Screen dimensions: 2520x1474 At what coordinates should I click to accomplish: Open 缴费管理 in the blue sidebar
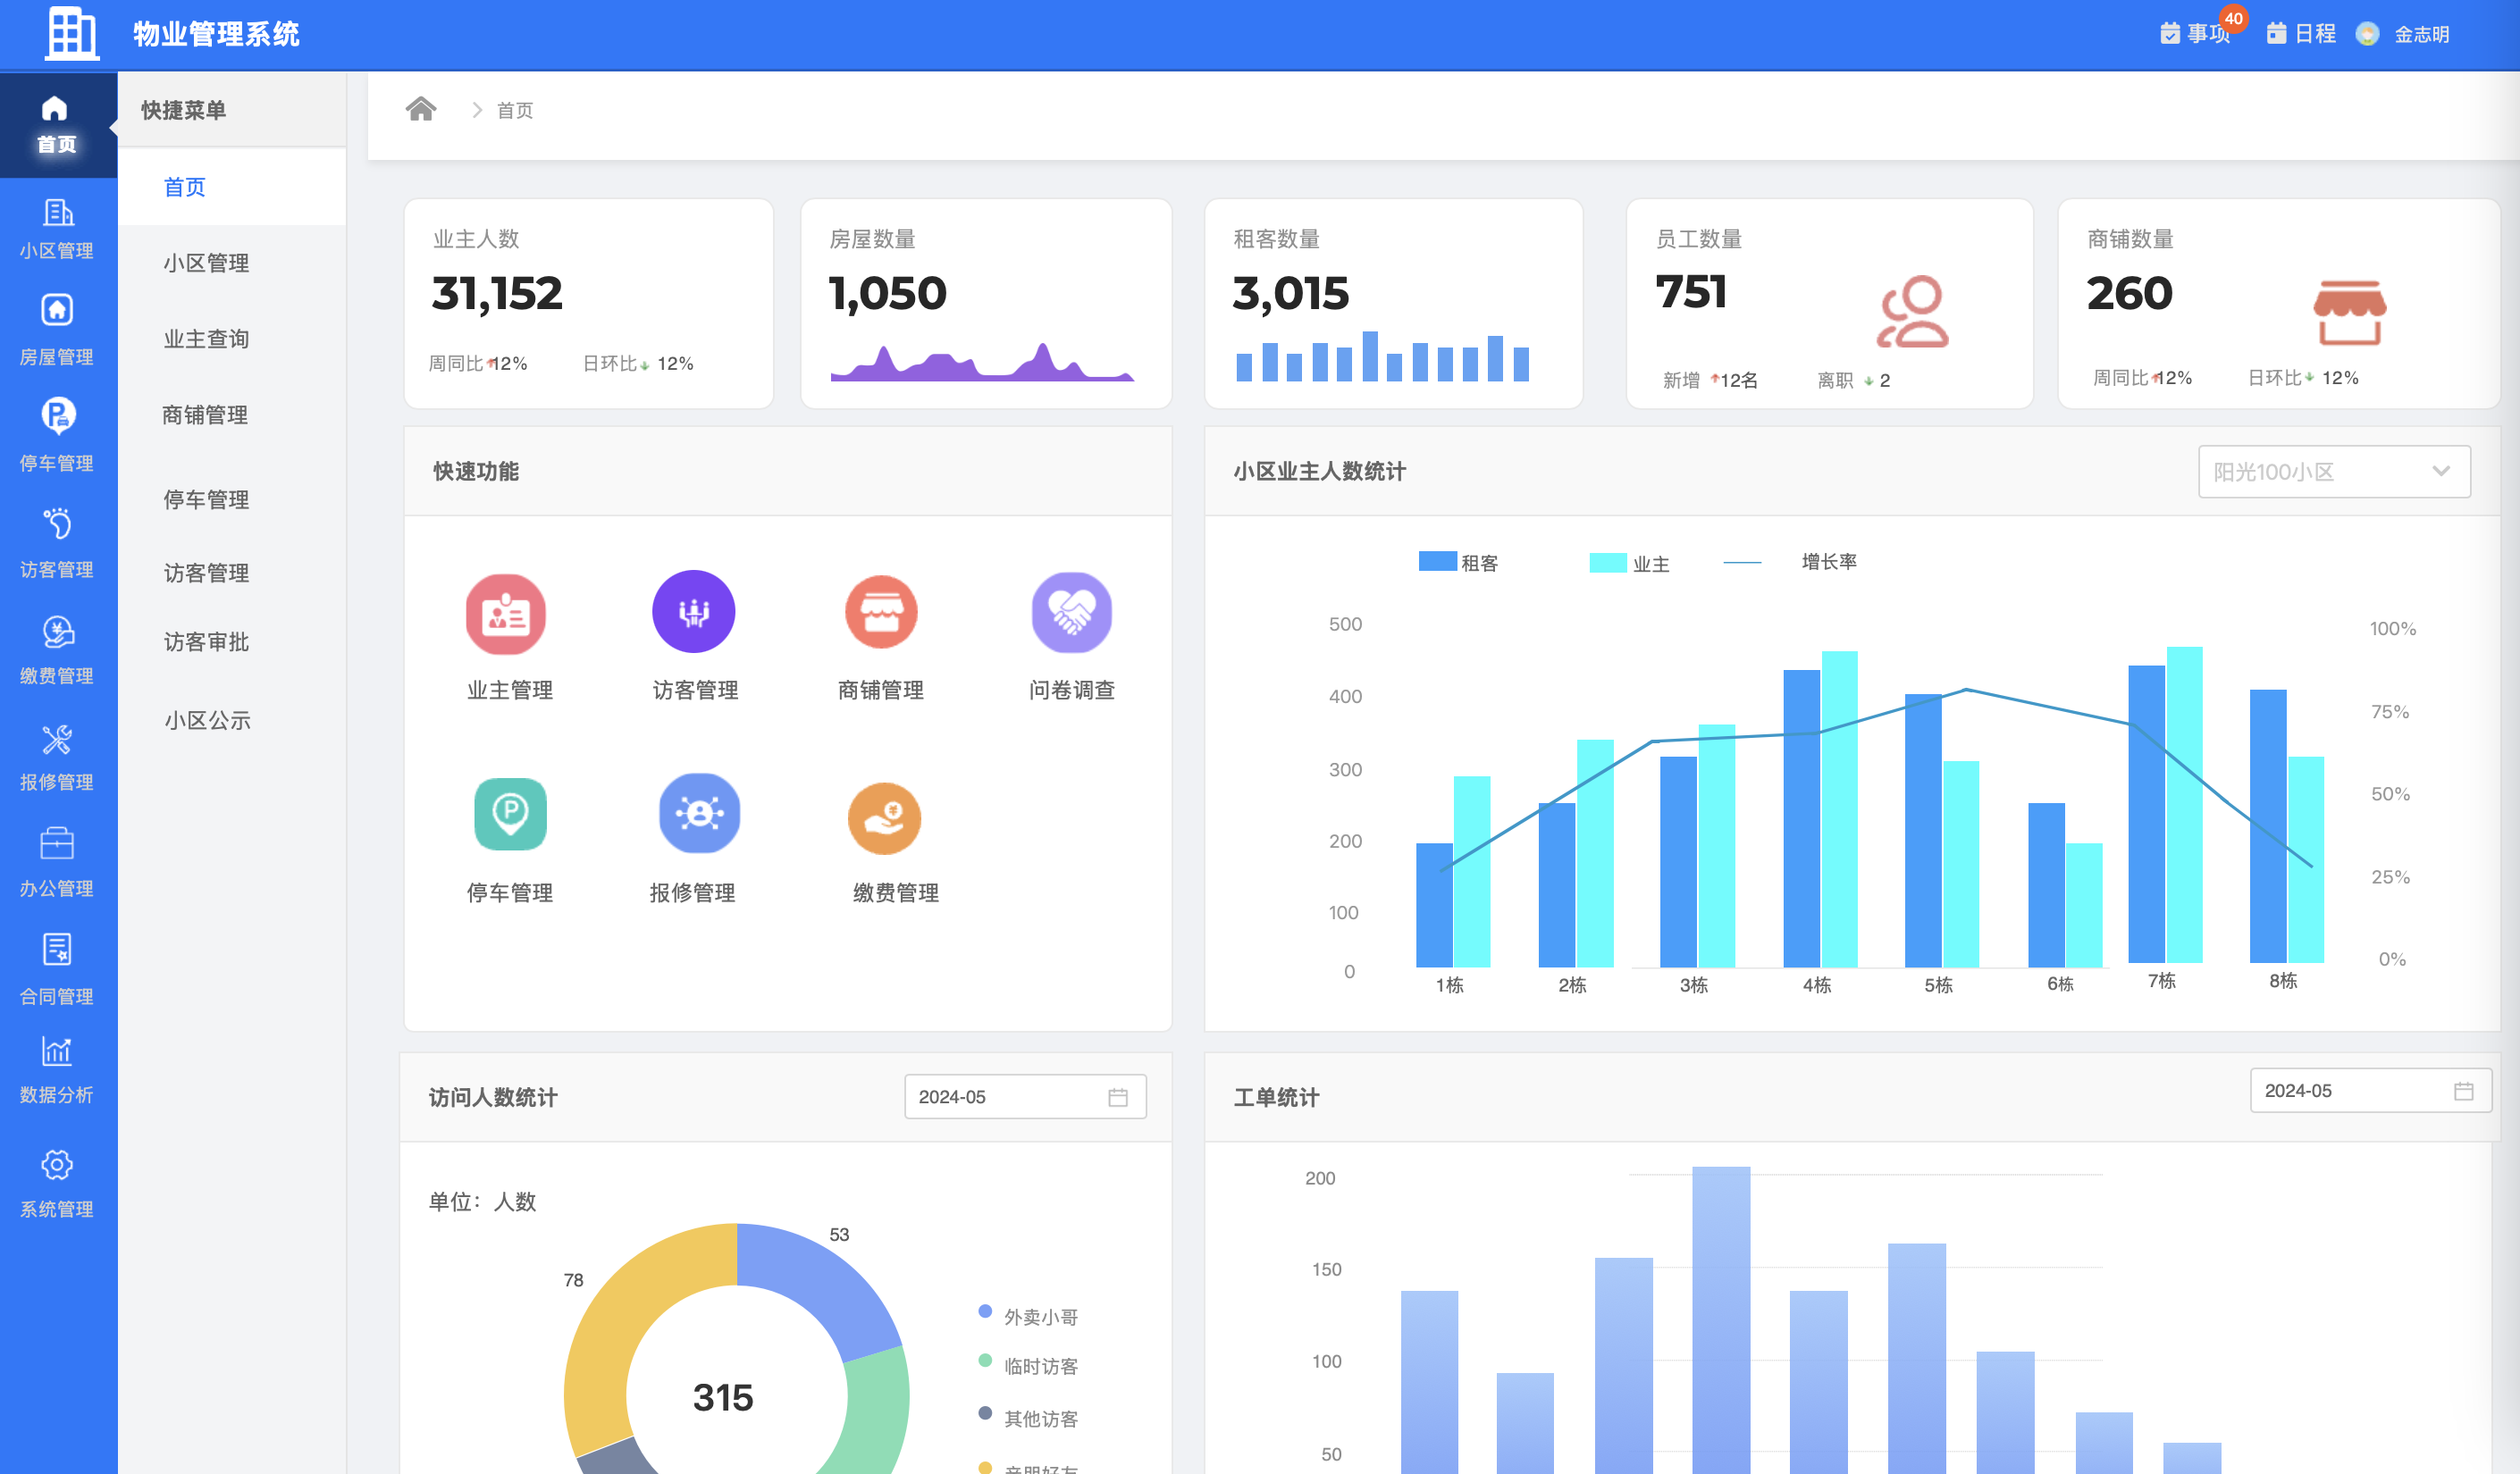pyautogui.click(x=57, y=650)
